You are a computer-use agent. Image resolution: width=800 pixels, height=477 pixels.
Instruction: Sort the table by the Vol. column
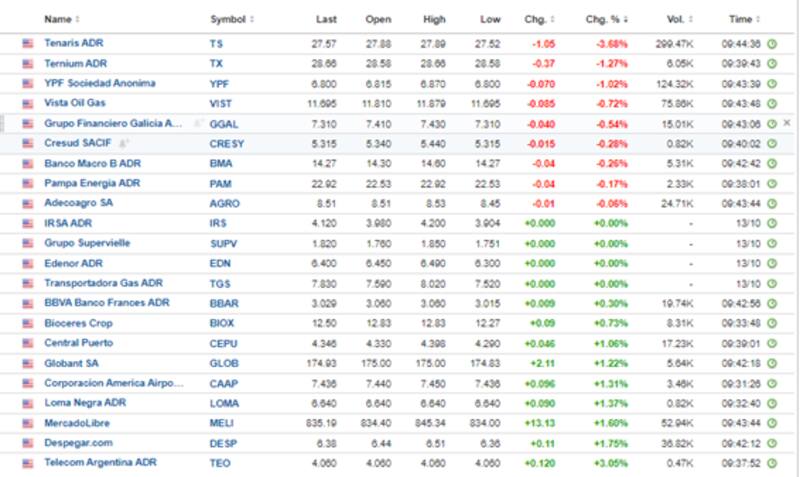(x=679, y=20)
